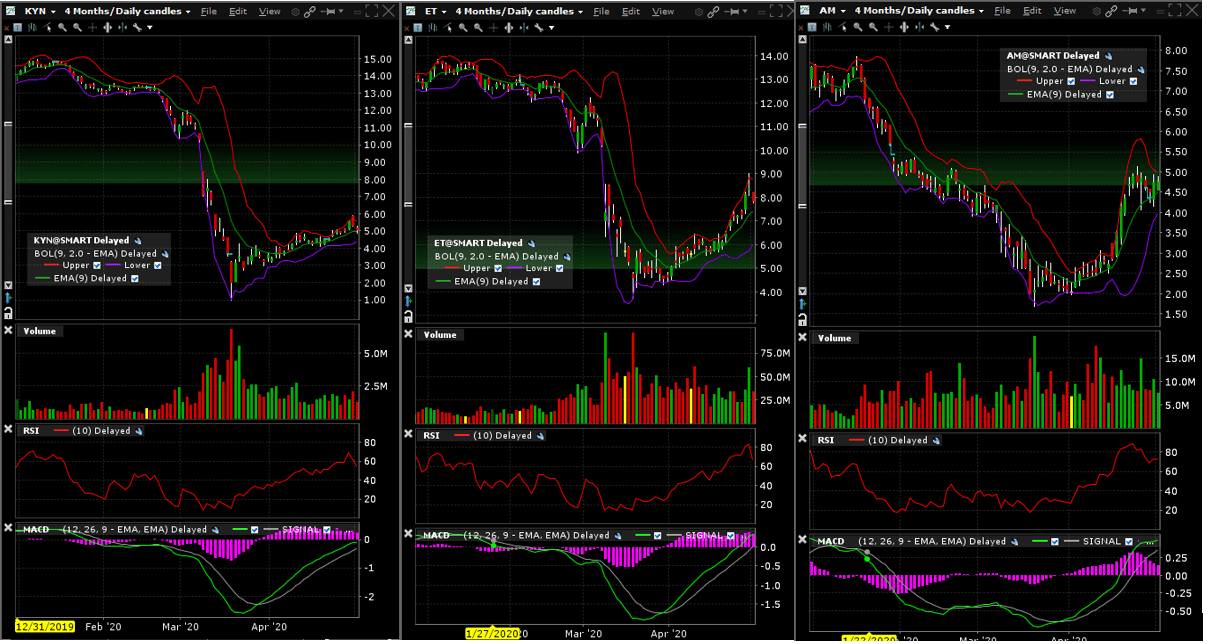Close the Volume panel in KYN chart

pyautogui.click(x=8, y=330)
